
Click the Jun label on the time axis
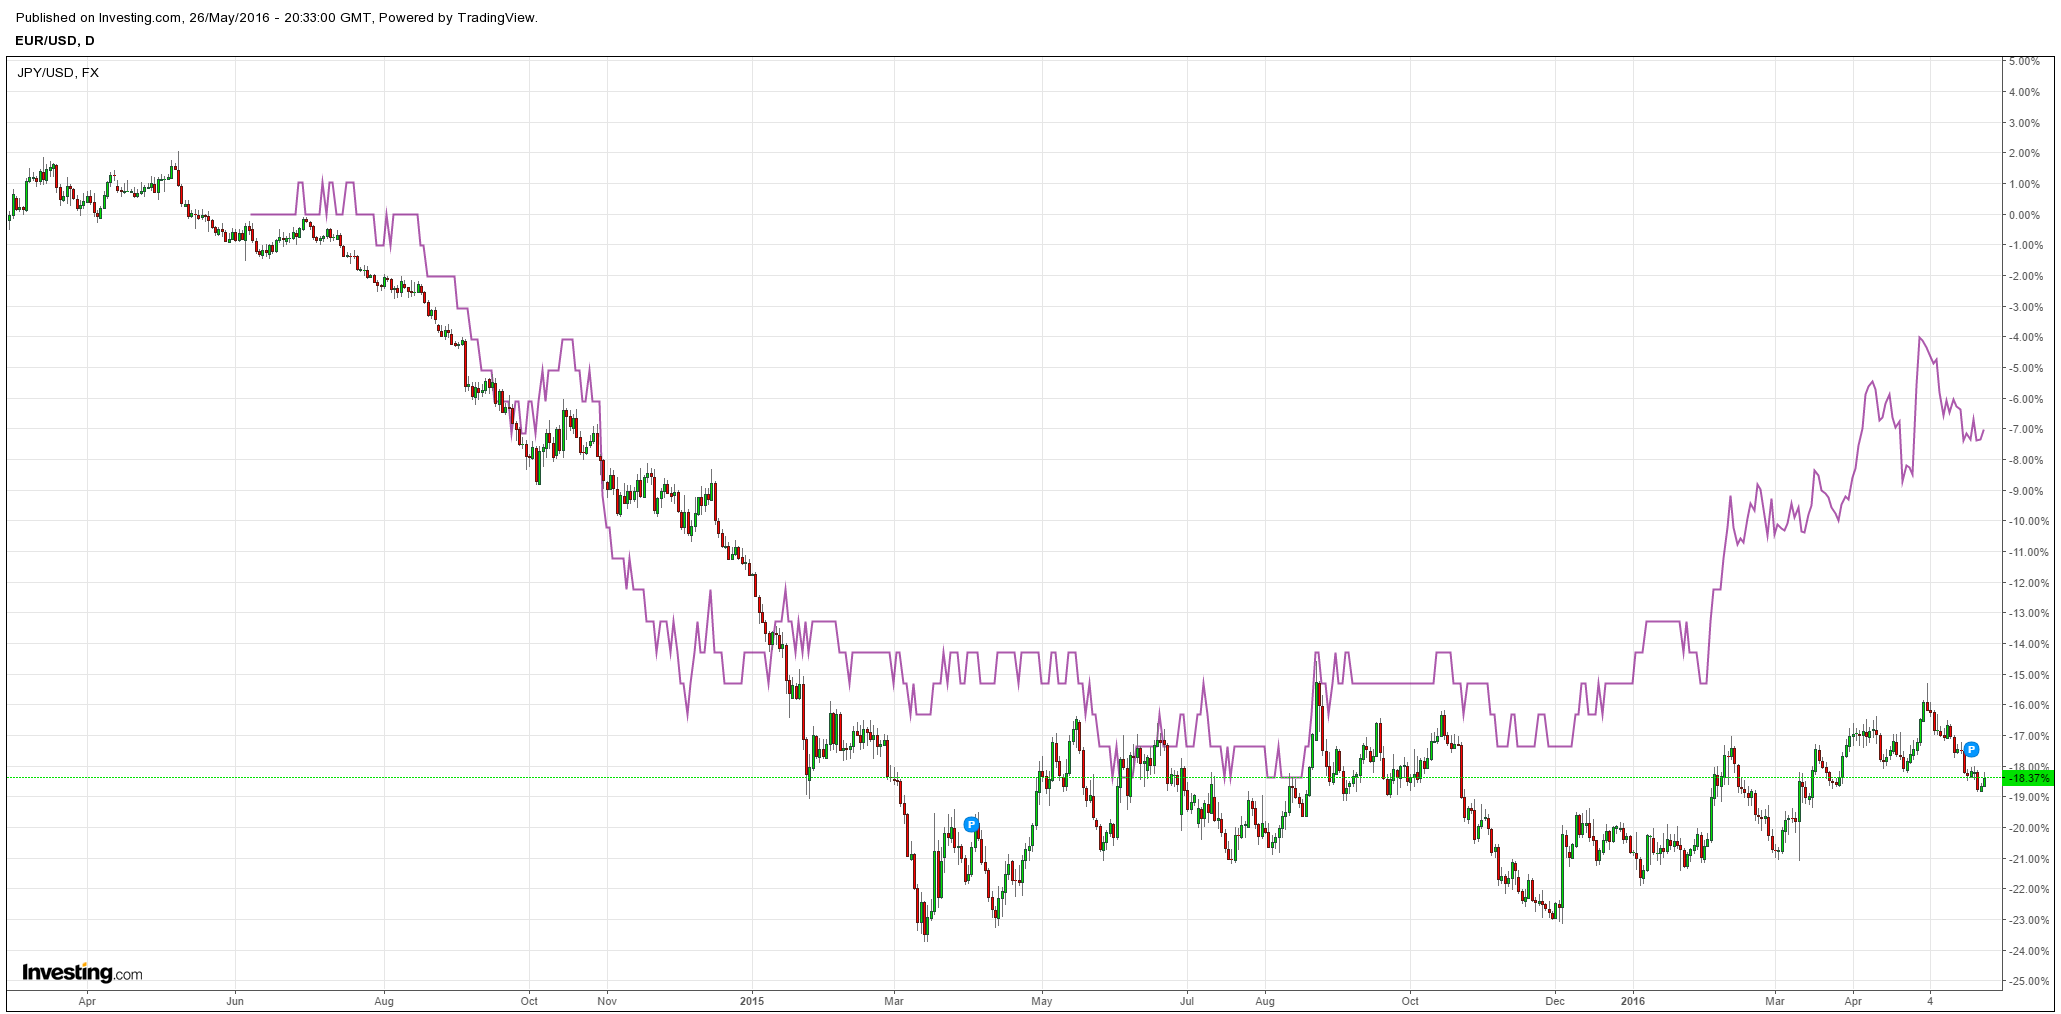click(235, 1000)
